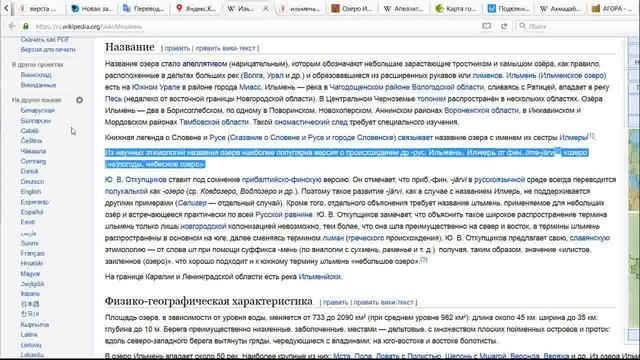Open 'прибалтийско-финскую' link
640x360 pixels.
[x=282, y=180]
